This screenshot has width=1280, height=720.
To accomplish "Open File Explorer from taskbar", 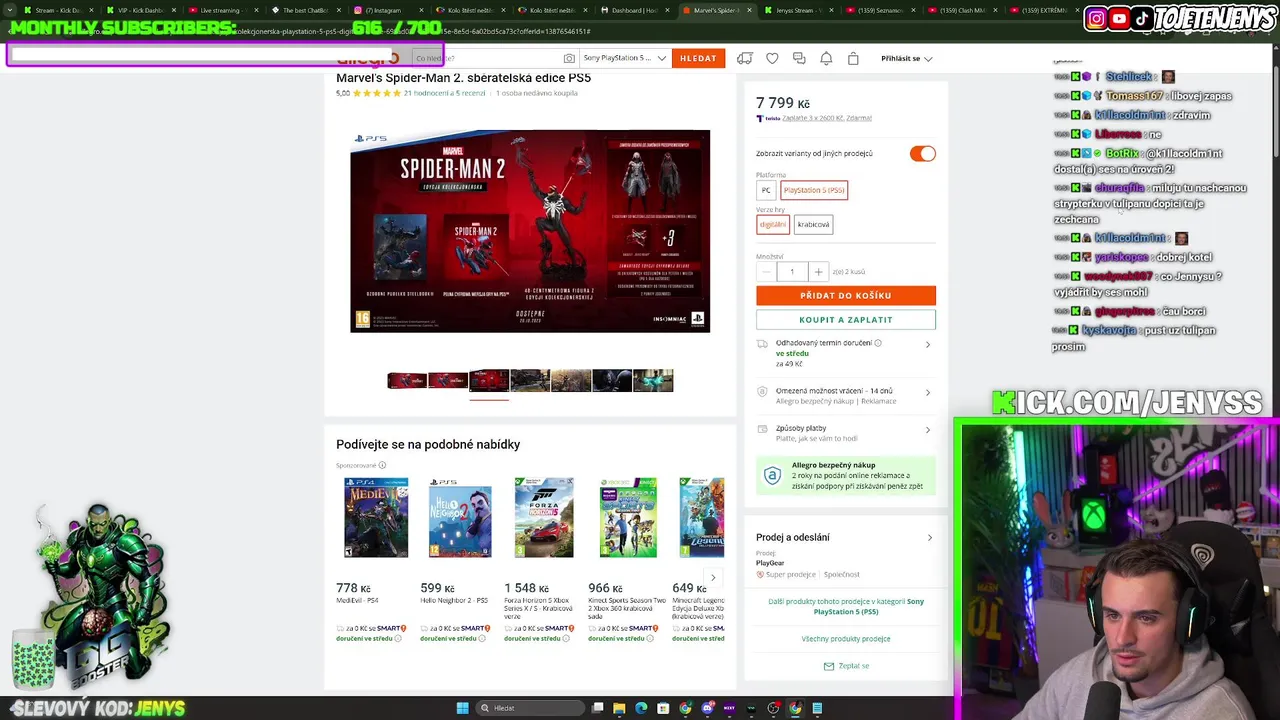I will click(x=619, y=708).
